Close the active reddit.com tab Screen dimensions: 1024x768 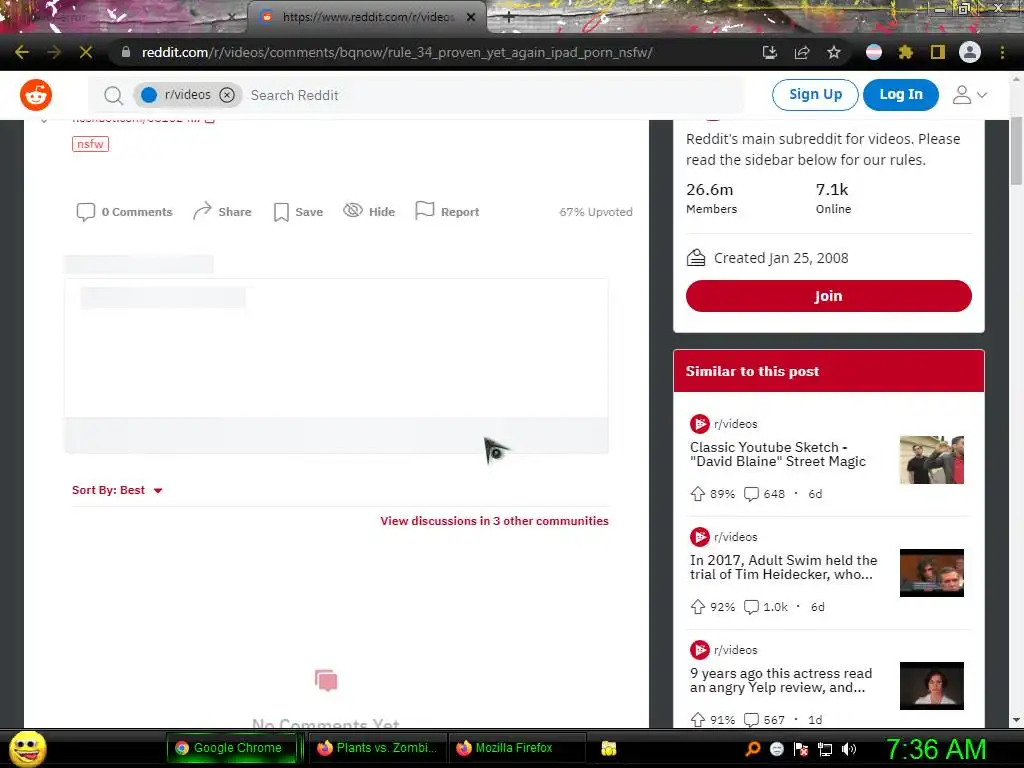click(x=471, y=17)
